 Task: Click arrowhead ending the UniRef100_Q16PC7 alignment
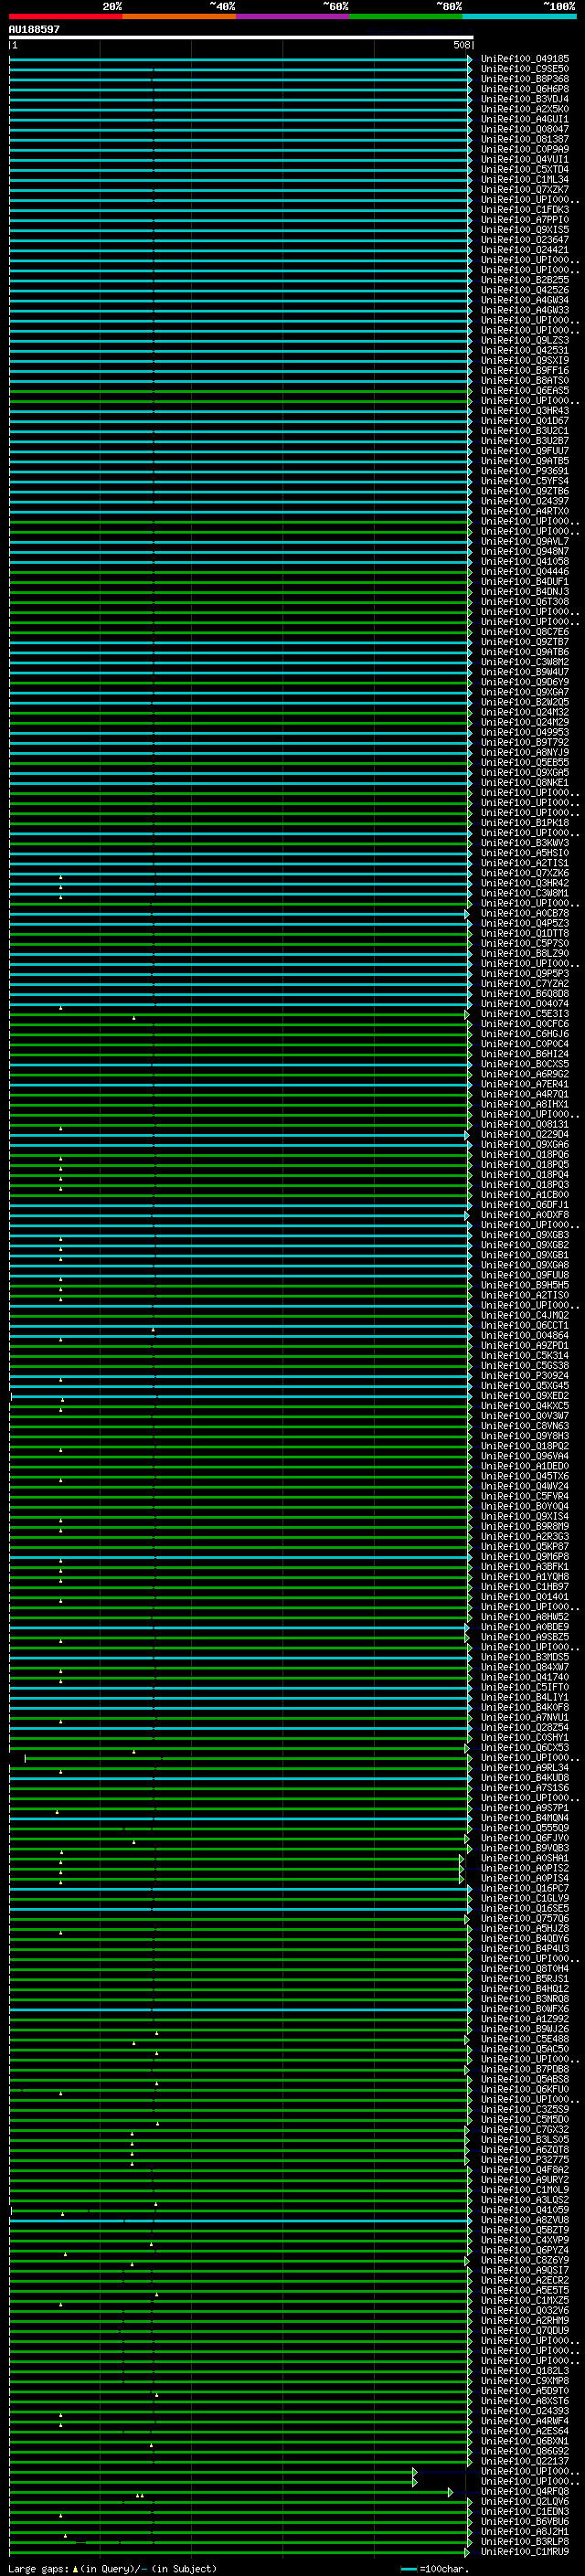point(469,1888)
